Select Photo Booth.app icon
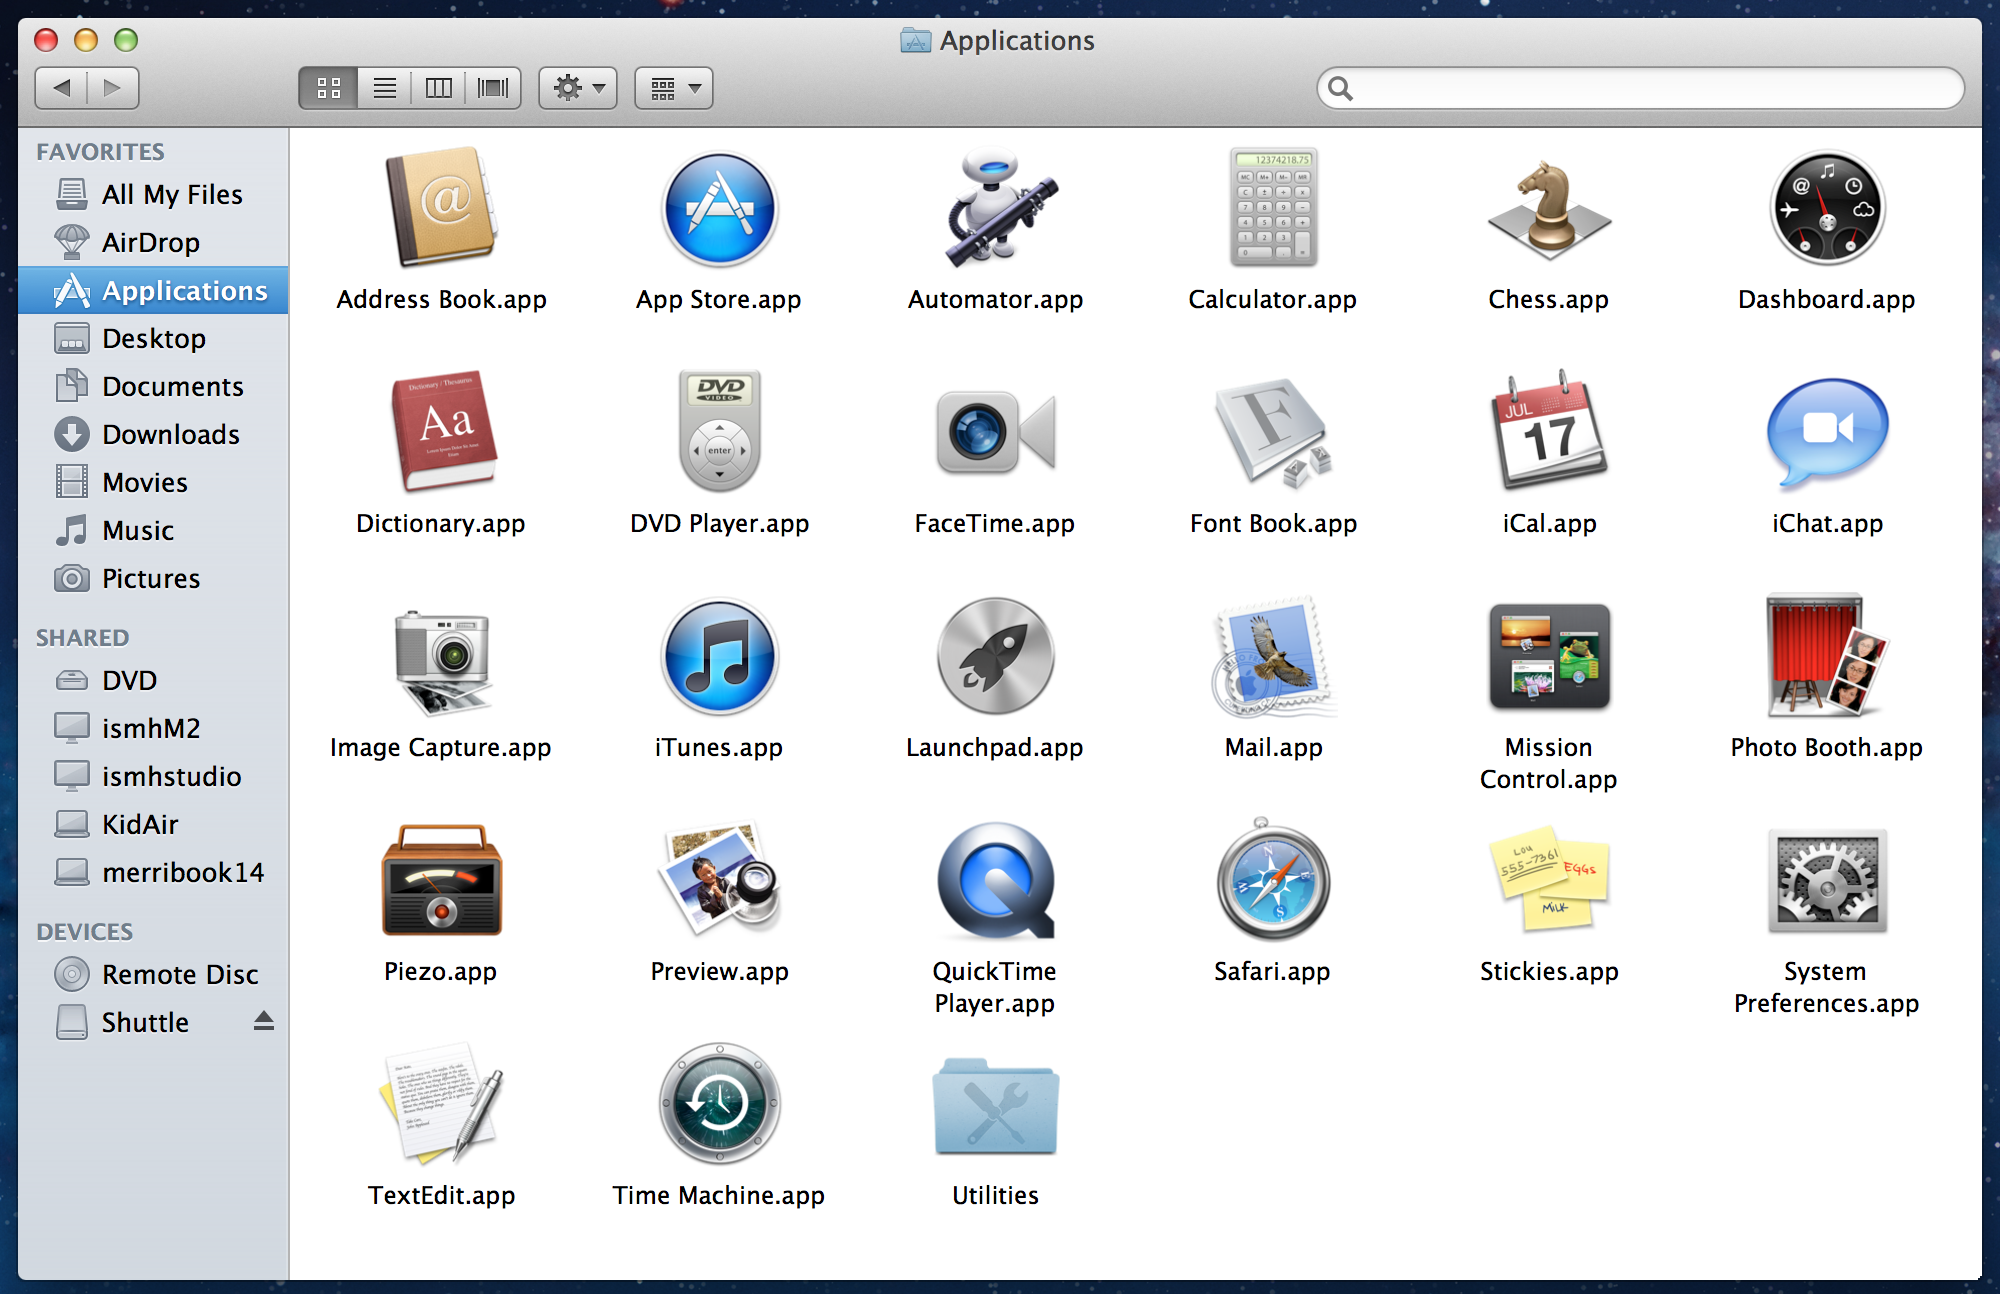Viewport: 2000px width, 1294px height. pos(1827,656)
